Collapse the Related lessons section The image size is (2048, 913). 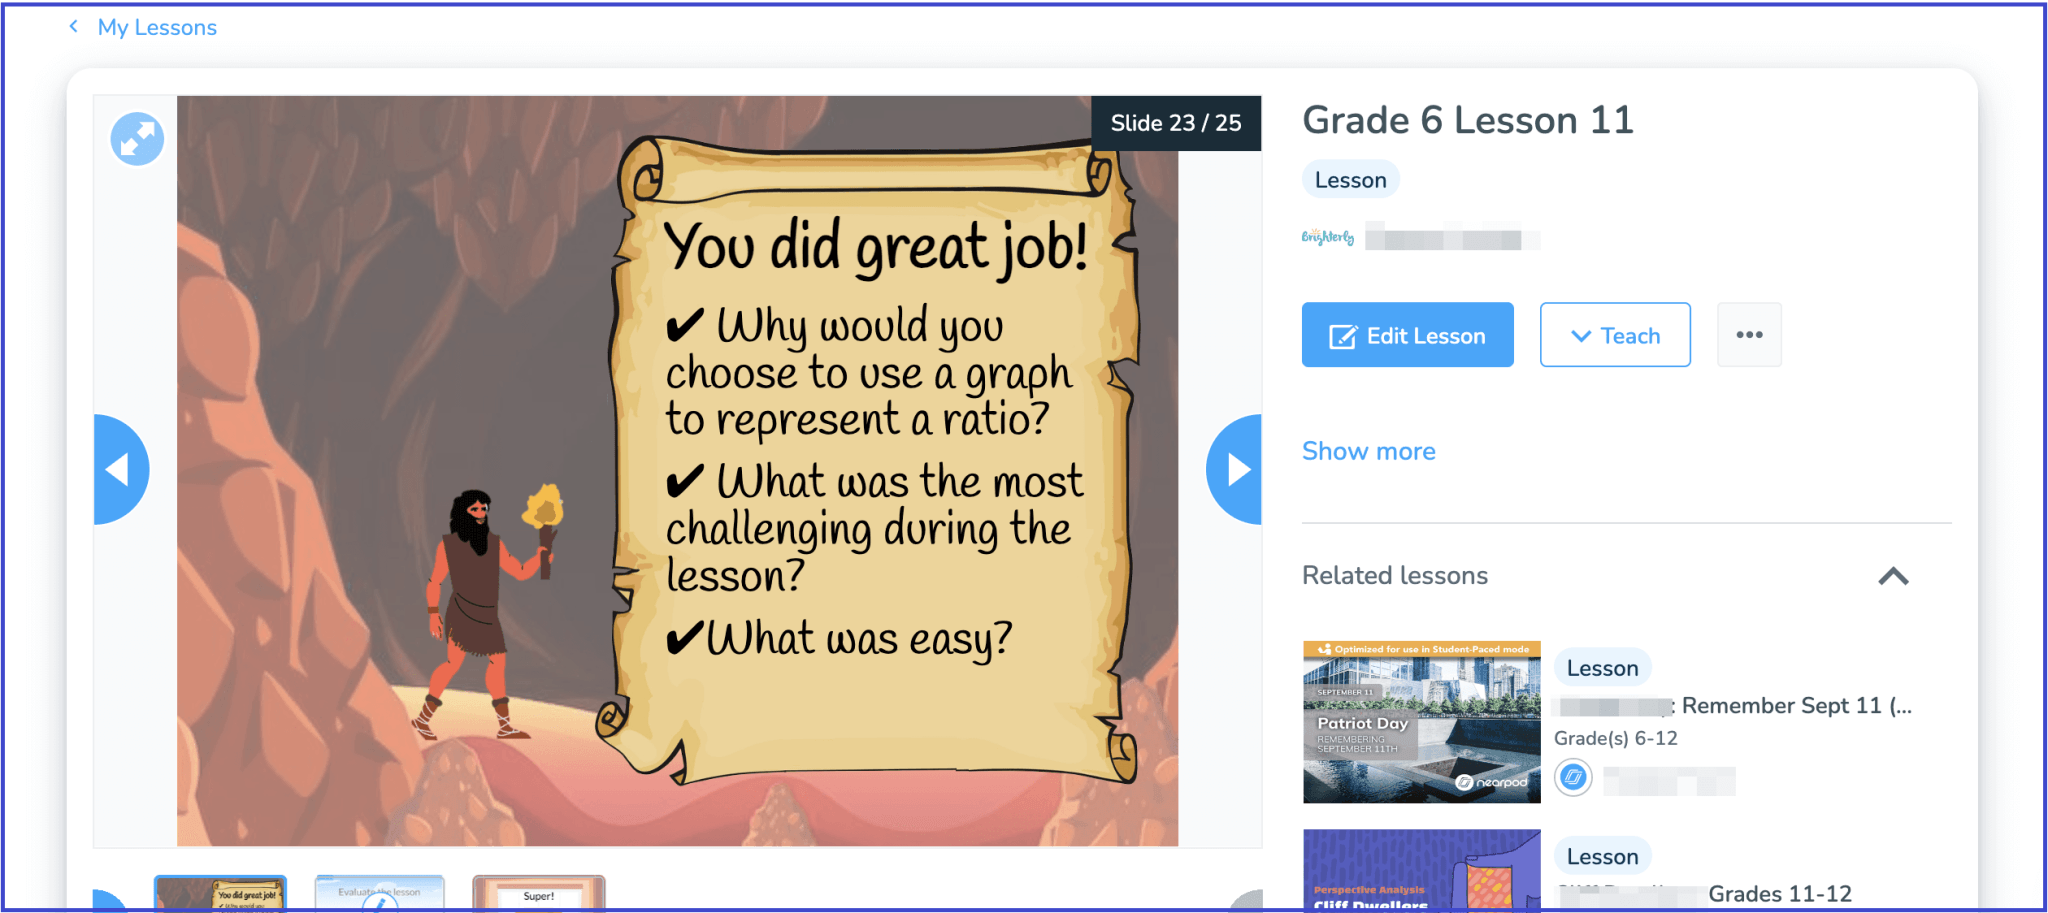1892,576
